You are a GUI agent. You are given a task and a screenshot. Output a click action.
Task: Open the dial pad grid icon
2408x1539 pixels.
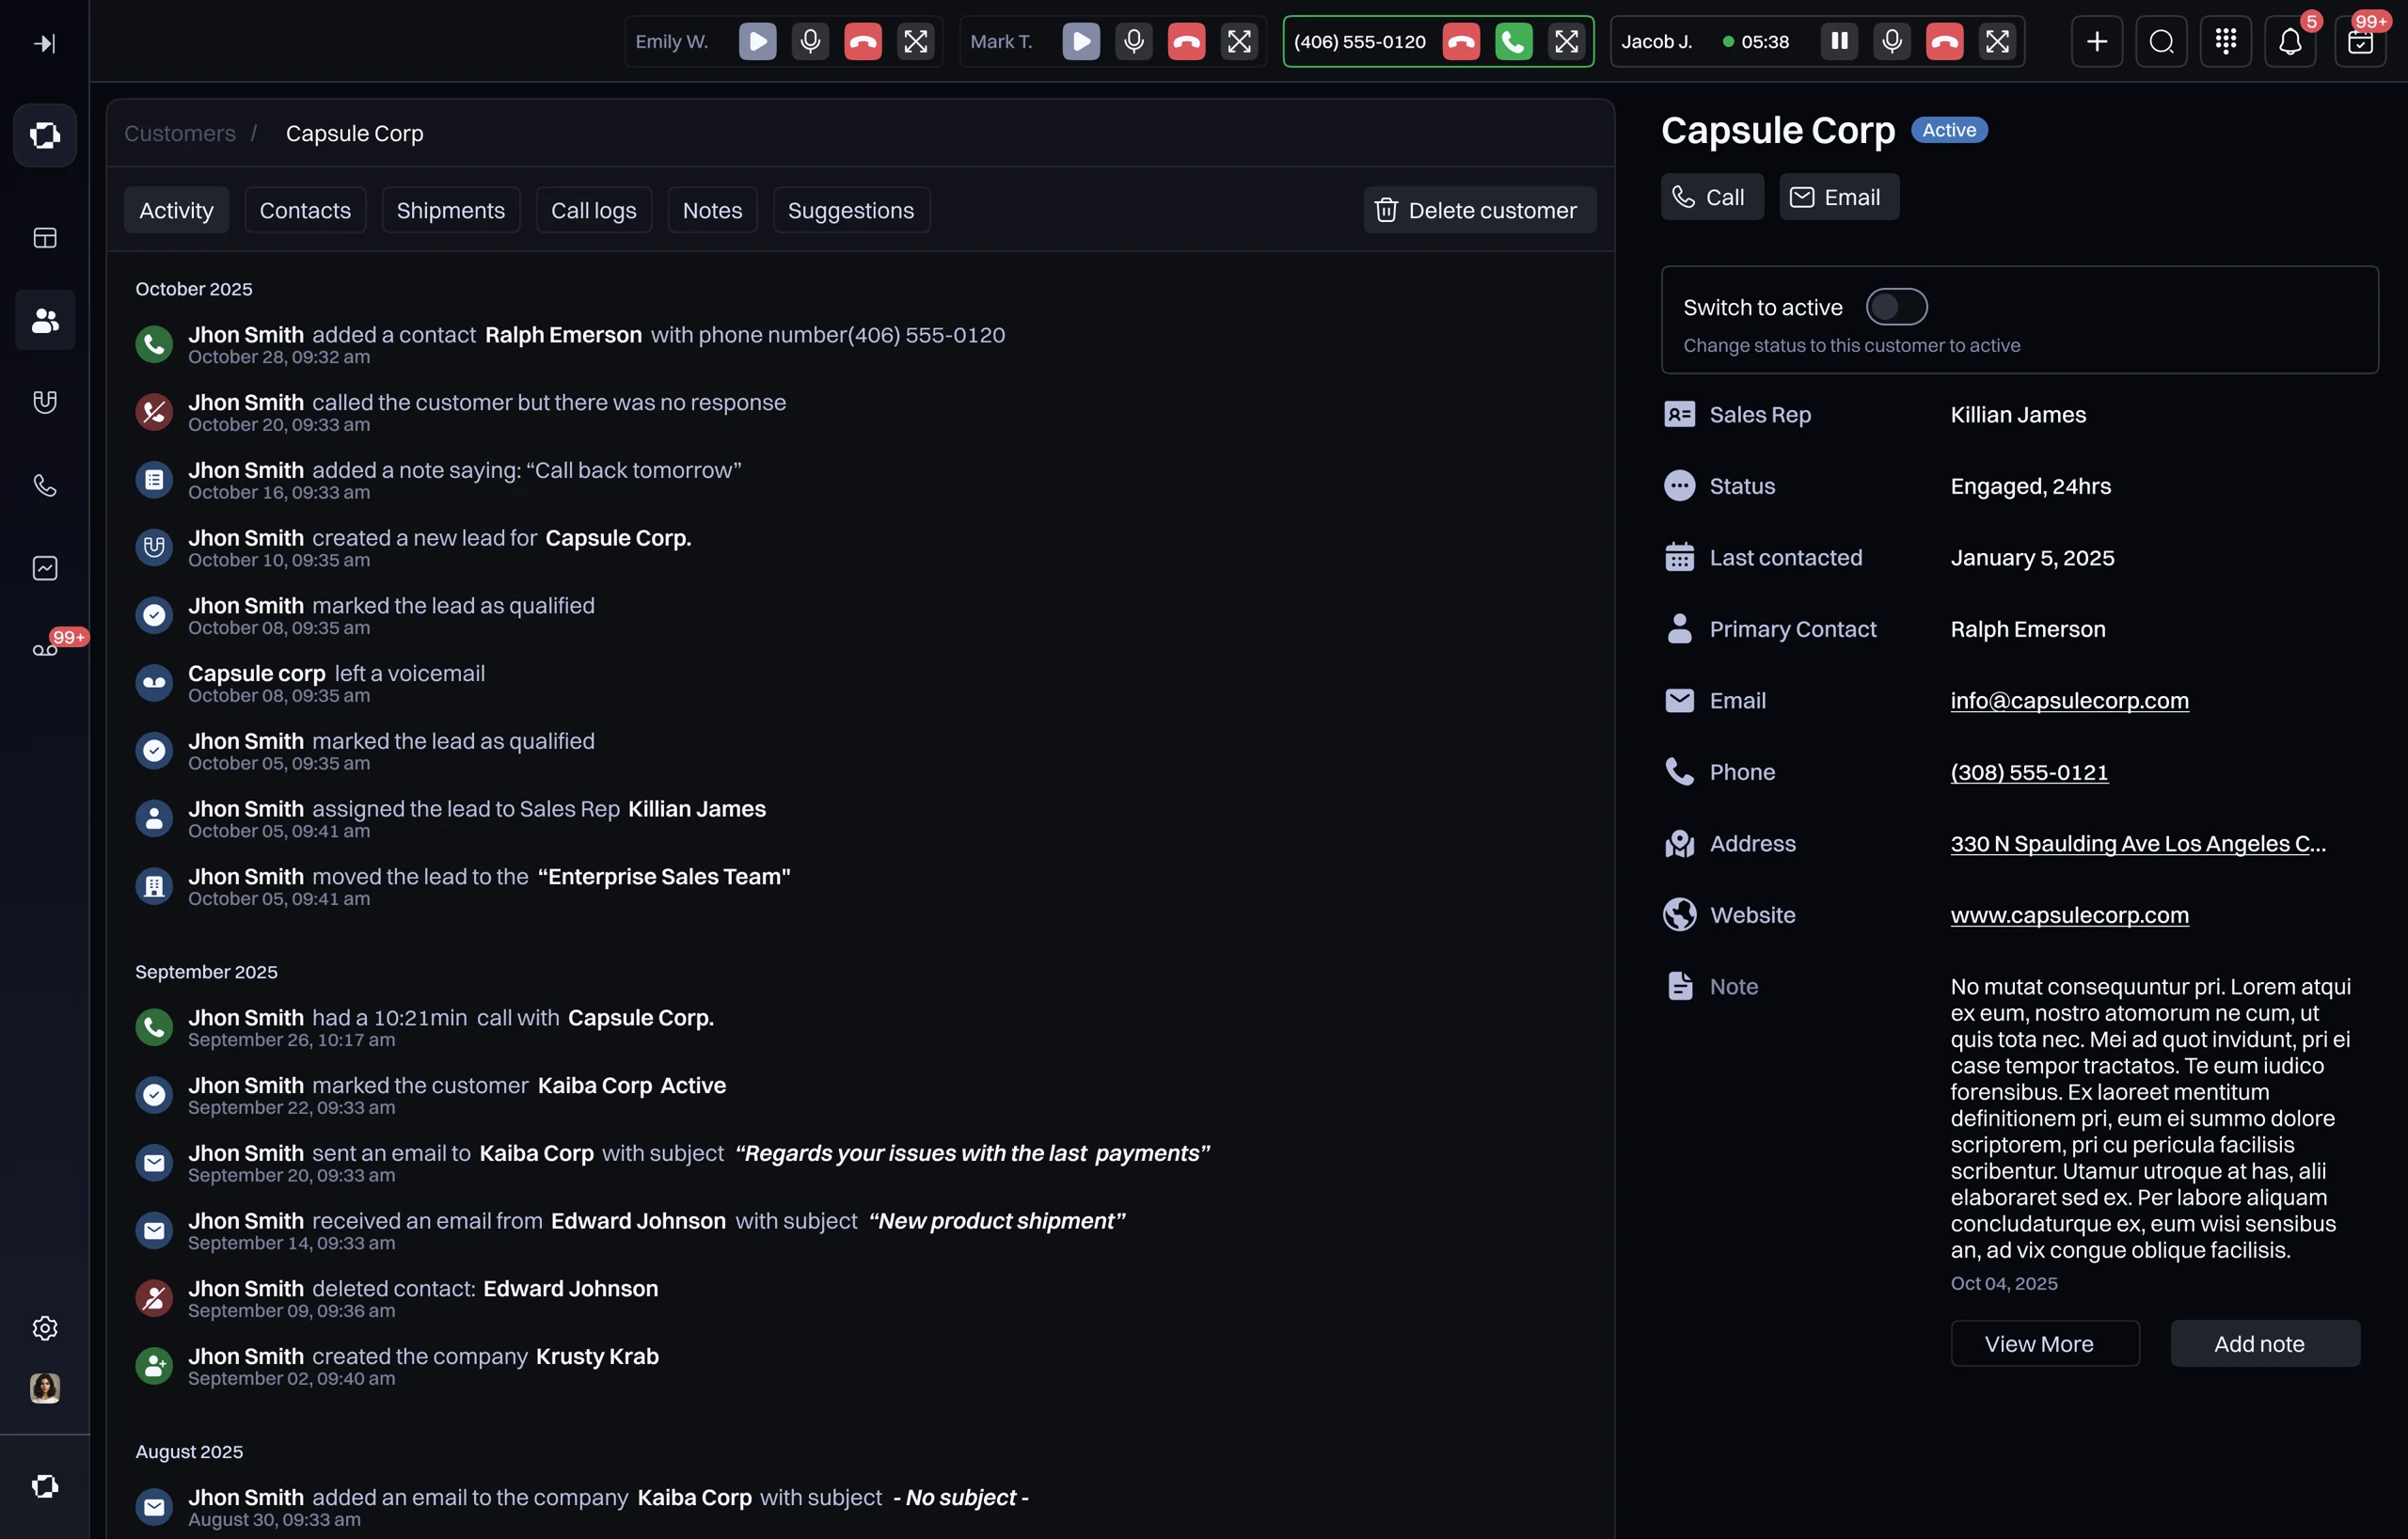[x=2226, y=41]
